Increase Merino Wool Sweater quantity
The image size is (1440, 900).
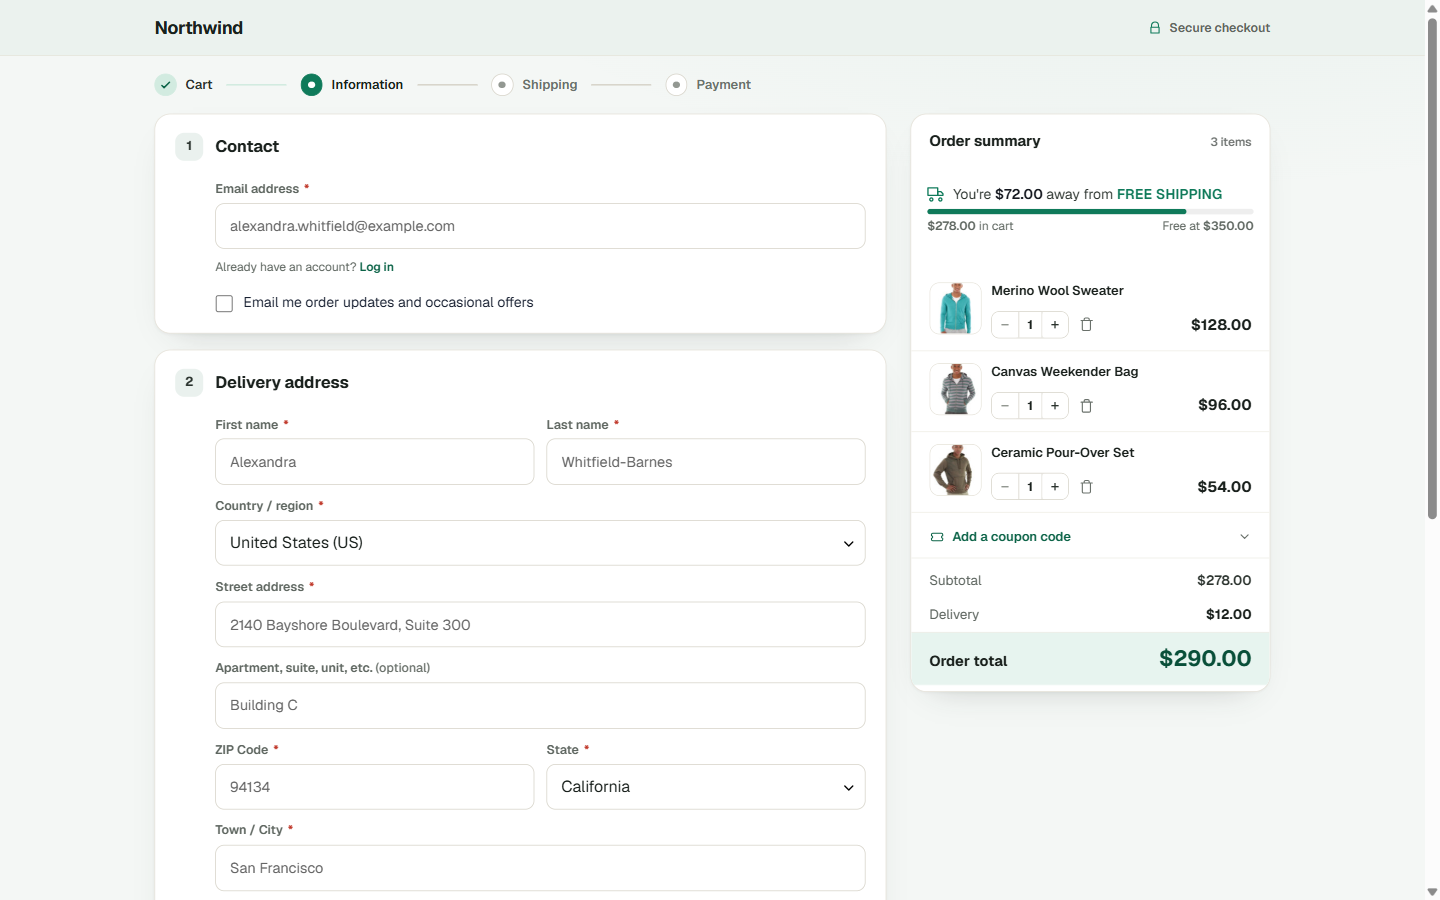[x=1055, y=325]
